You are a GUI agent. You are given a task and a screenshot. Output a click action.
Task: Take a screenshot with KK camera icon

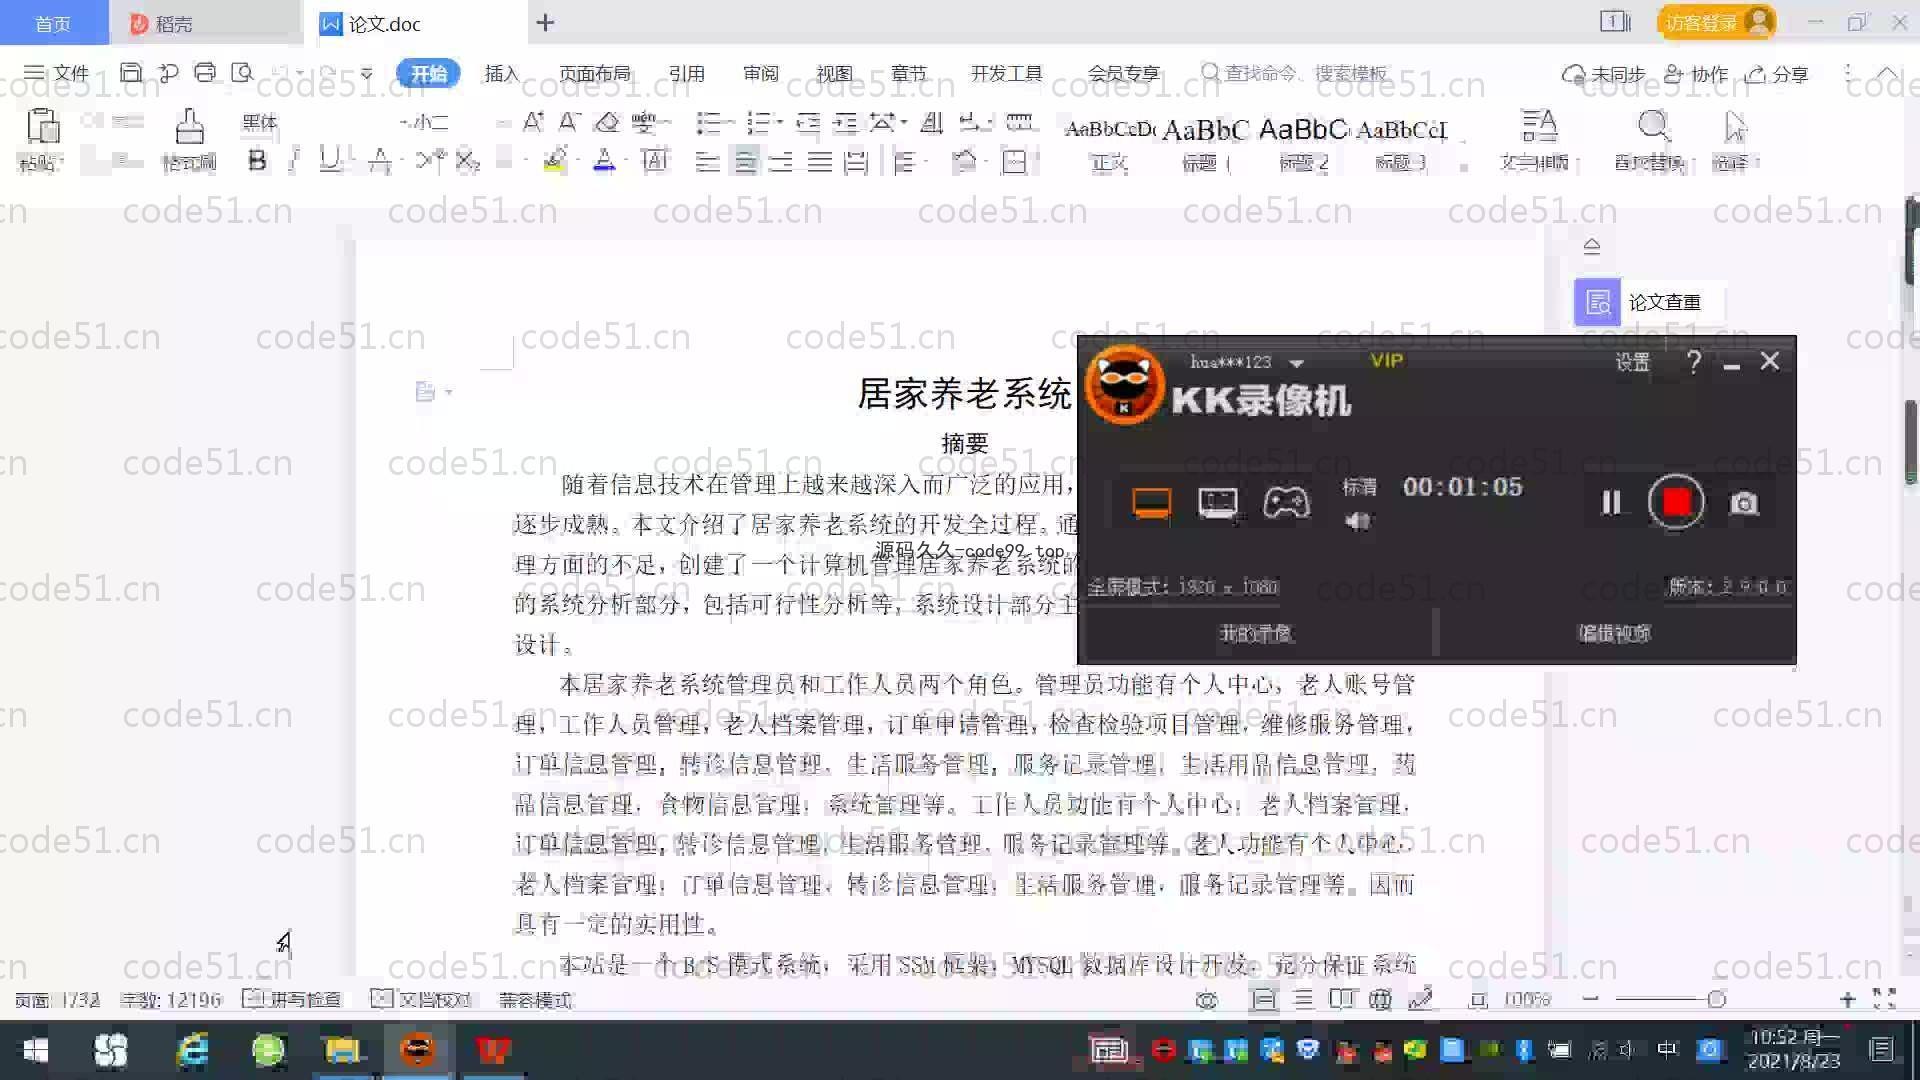click(x=1744, y=503)
